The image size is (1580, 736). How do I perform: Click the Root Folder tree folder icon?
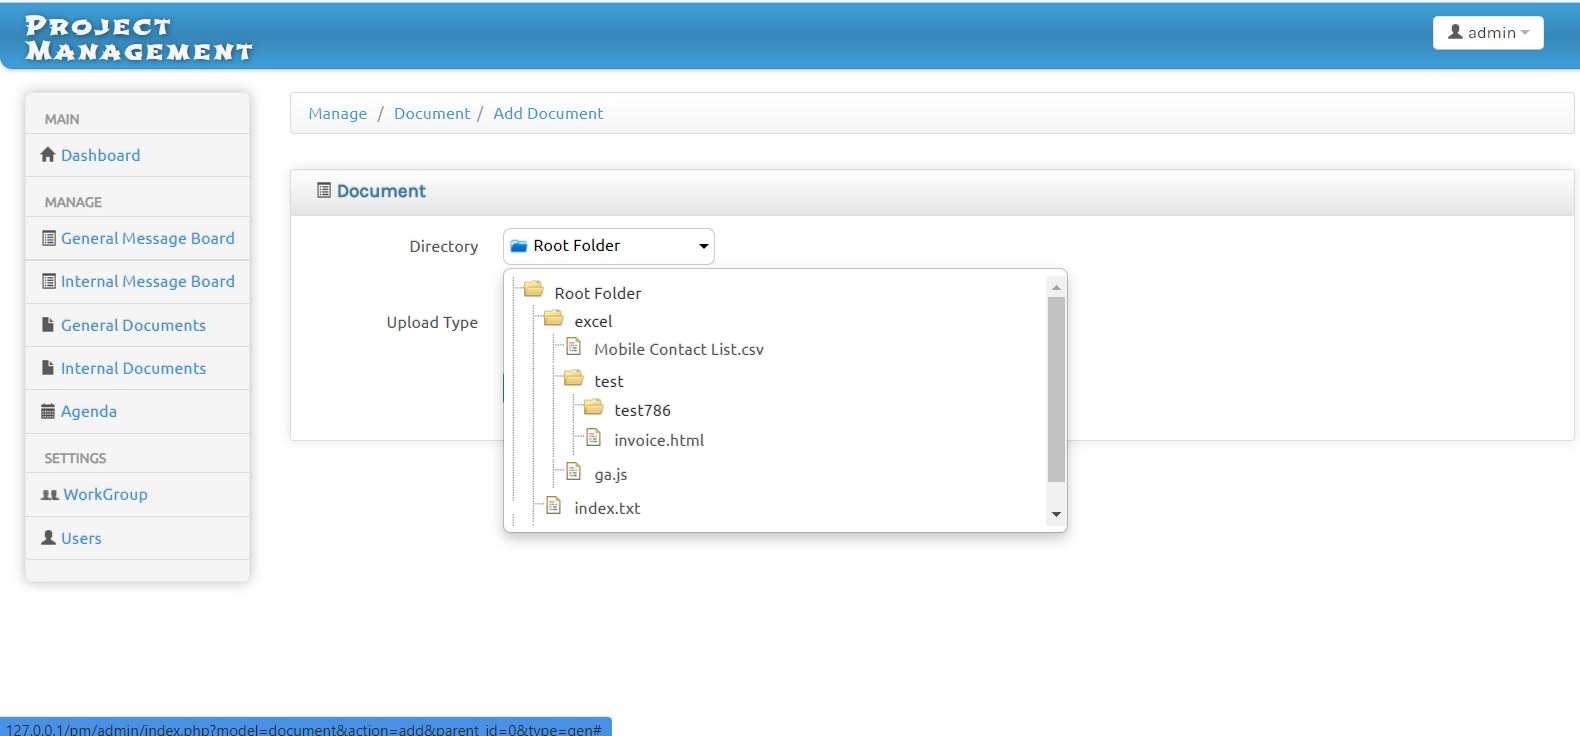[534, 290]
